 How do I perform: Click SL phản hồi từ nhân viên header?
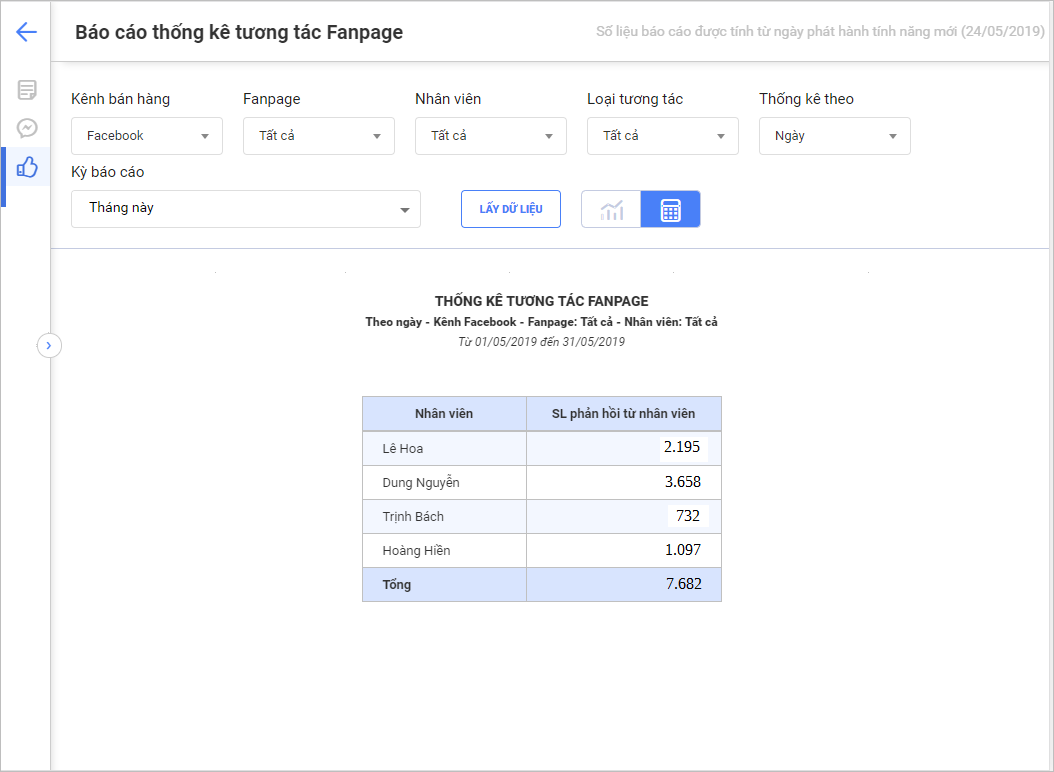pos(623,413)
